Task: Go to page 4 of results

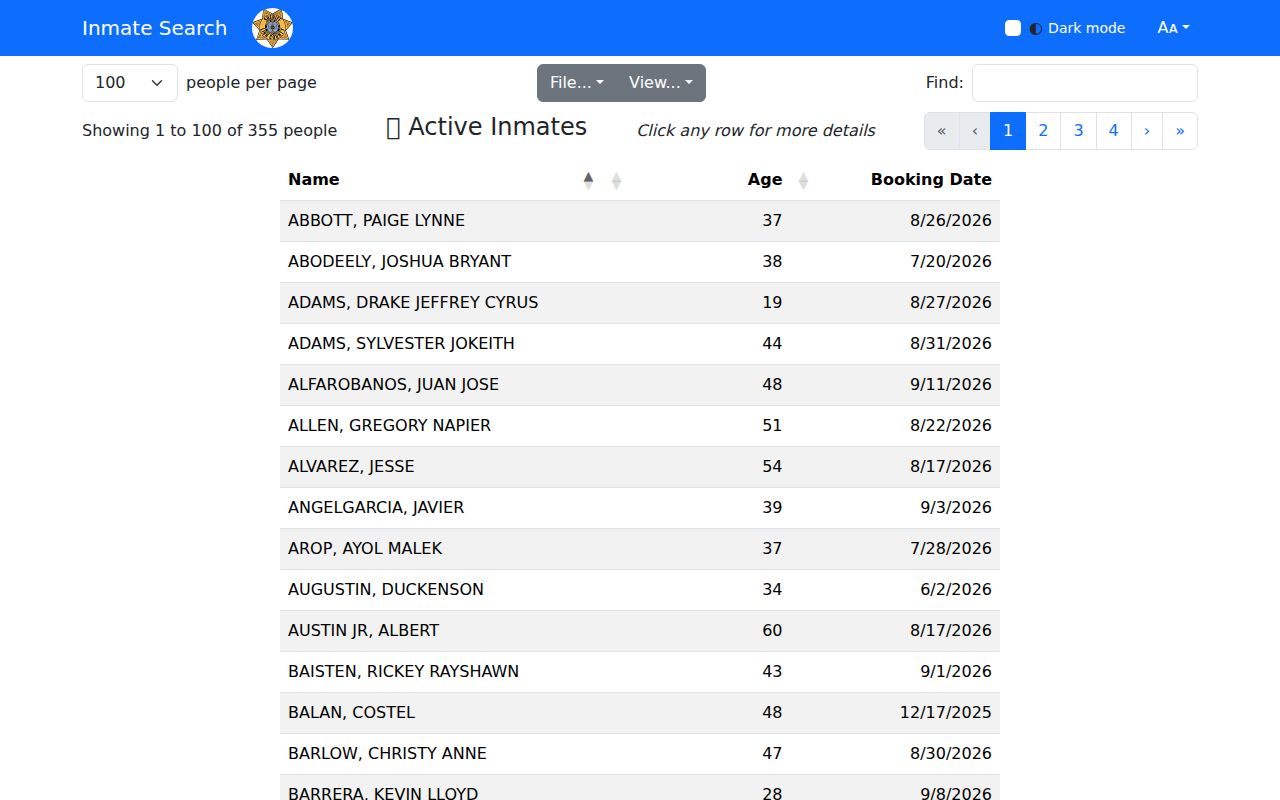Action: pos(1114,131)
